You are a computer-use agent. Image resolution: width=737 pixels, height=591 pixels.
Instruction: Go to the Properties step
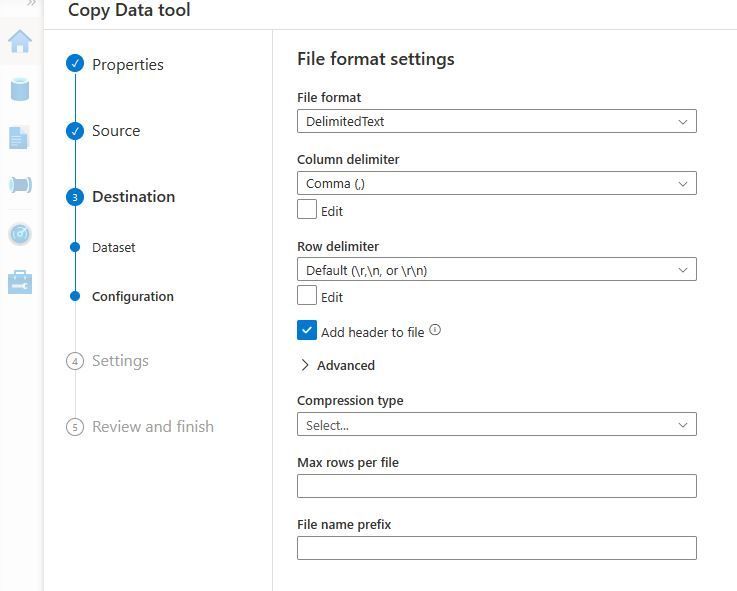127,65
